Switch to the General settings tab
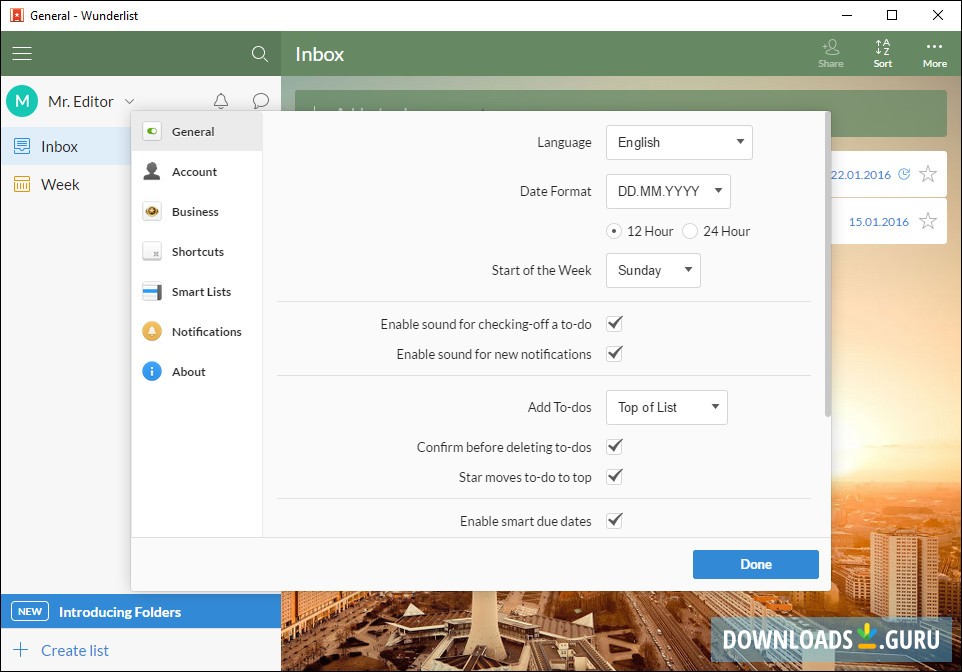Screen dimensions: 962x672 [x=197, y=131]
